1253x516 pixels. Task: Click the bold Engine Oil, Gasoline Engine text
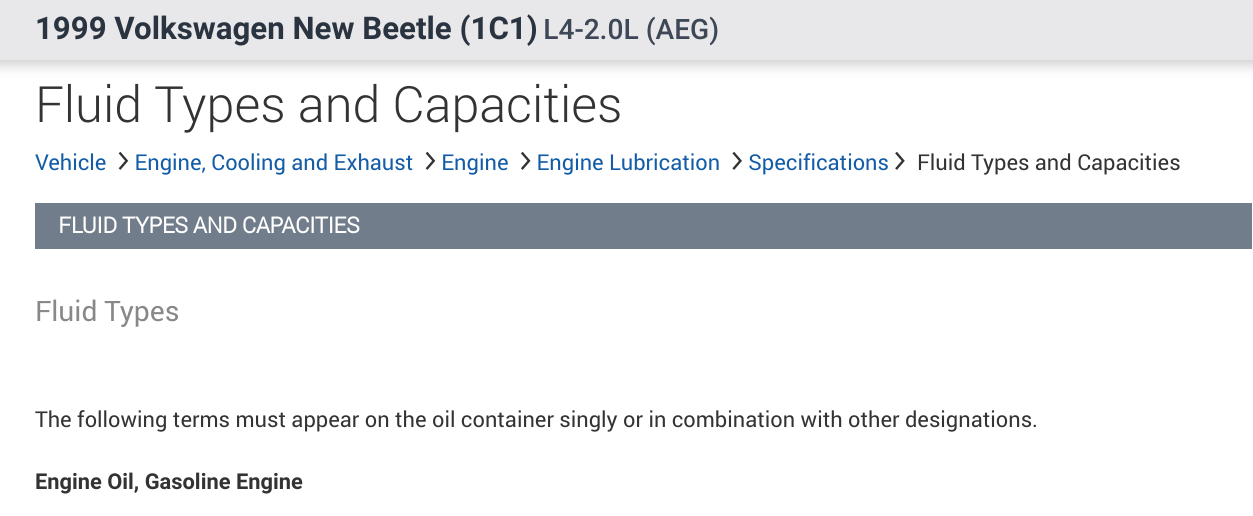coord(169,482)
